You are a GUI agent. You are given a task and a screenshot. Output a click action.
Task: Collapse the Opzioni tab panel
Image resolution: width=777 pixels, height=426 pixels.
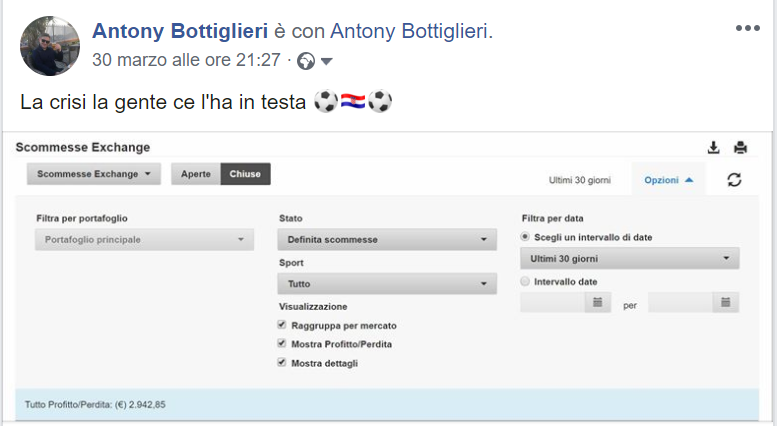(x=668, y=180)
